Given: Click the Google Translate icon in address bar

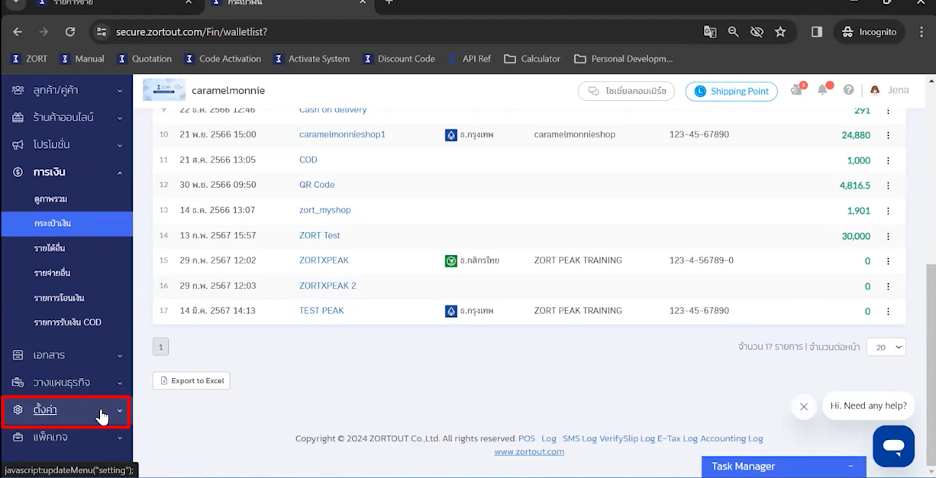Looking at the screenshot, I should pos(710,32).
